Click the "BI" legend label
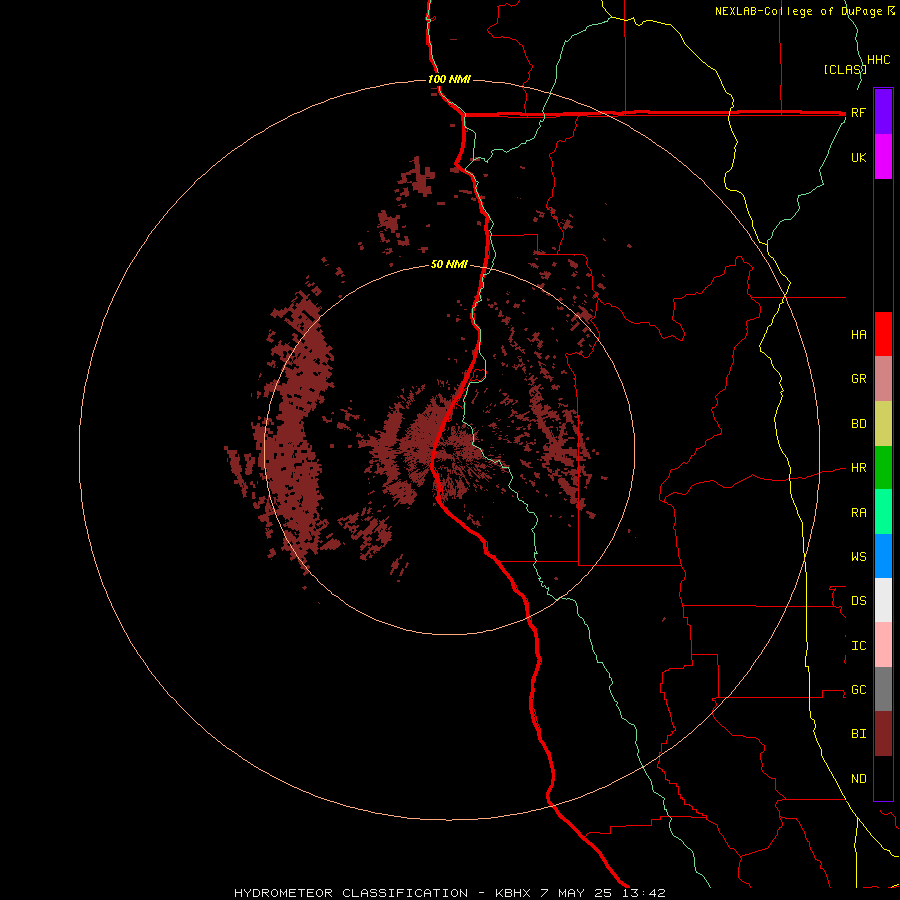Image resolution: width=900 pixels, height=900 pixels. pos(858,734)
